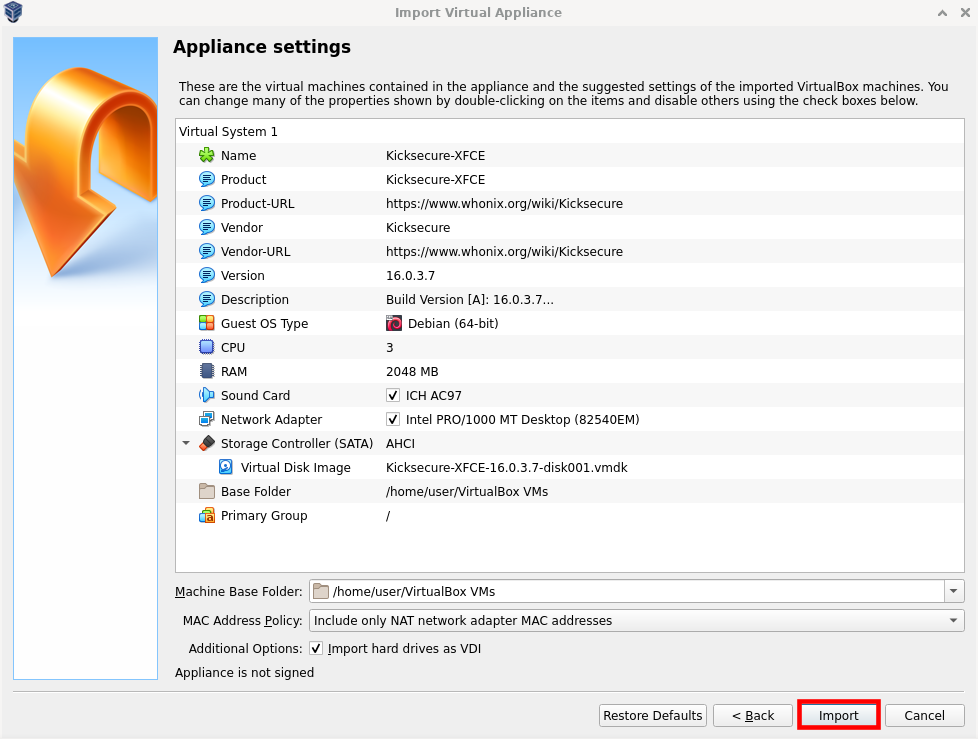Select the Base Folder row
Viewport: 978px width, 739px height.
[x=255, y=492]
